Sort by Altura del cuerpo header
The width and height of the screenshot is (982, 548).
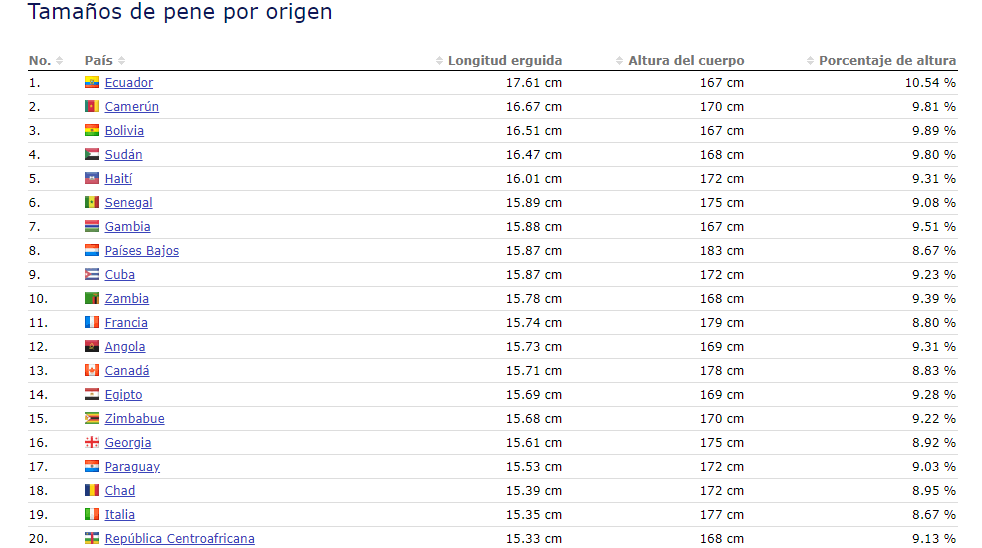tap(685, 61)
